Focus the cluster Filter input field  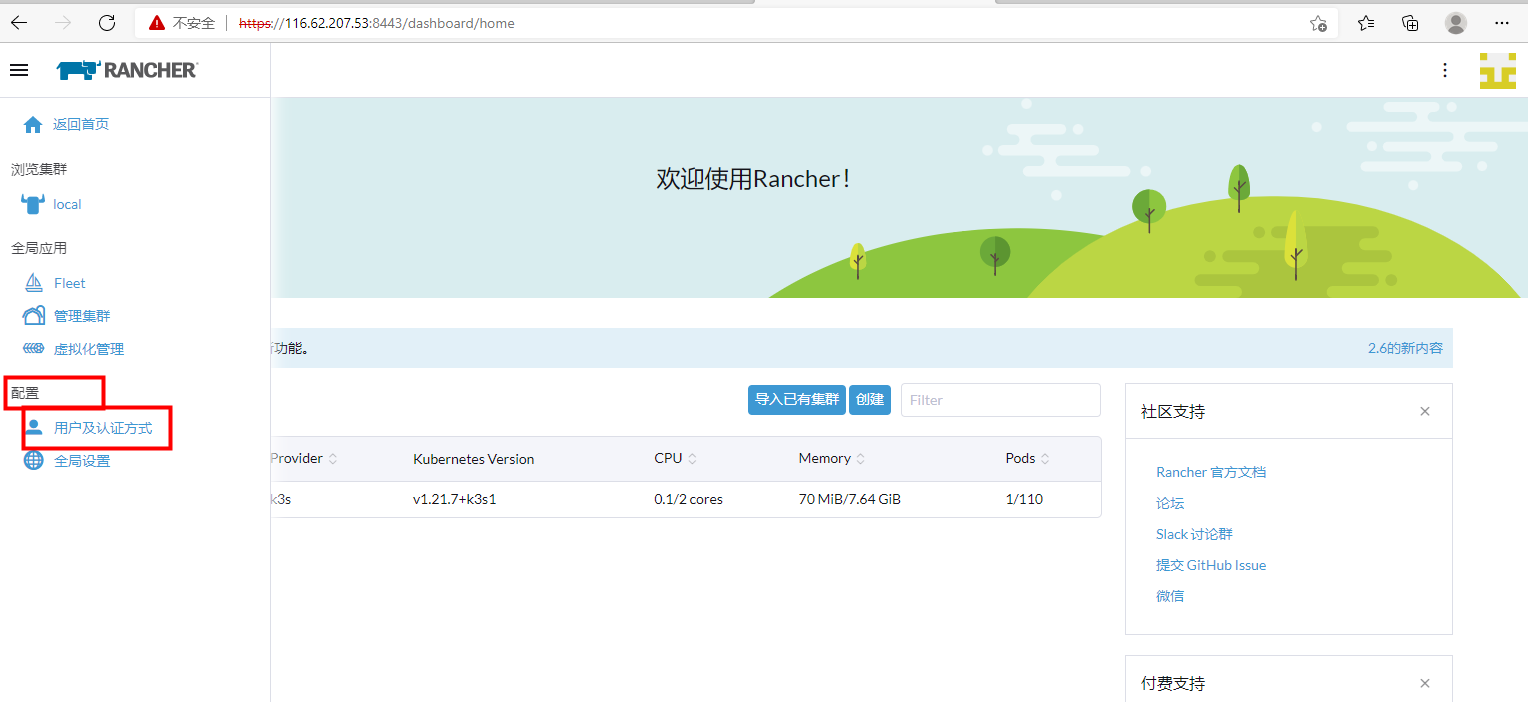tap(1001, 399)
